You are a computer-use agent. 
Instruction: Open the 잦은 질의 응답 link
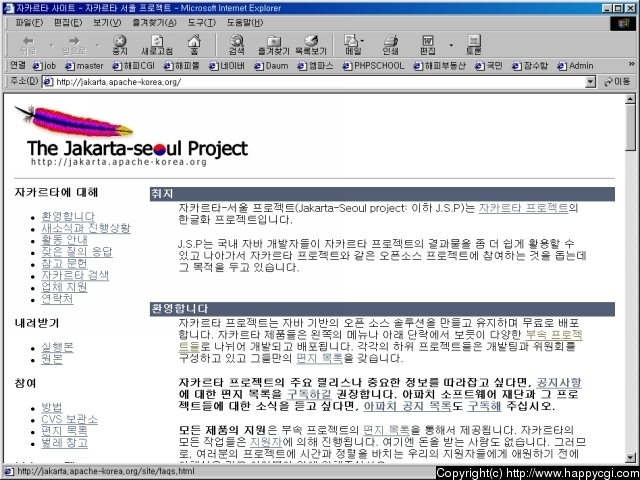(76, 252)
